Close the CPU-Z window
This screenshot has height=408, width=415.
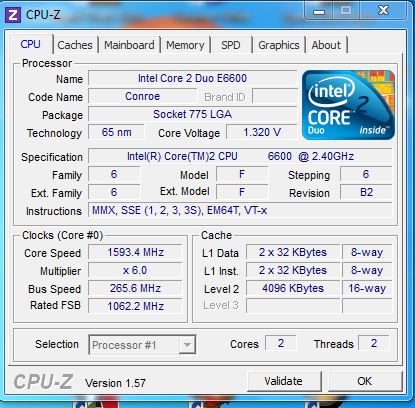pos(384,11)
